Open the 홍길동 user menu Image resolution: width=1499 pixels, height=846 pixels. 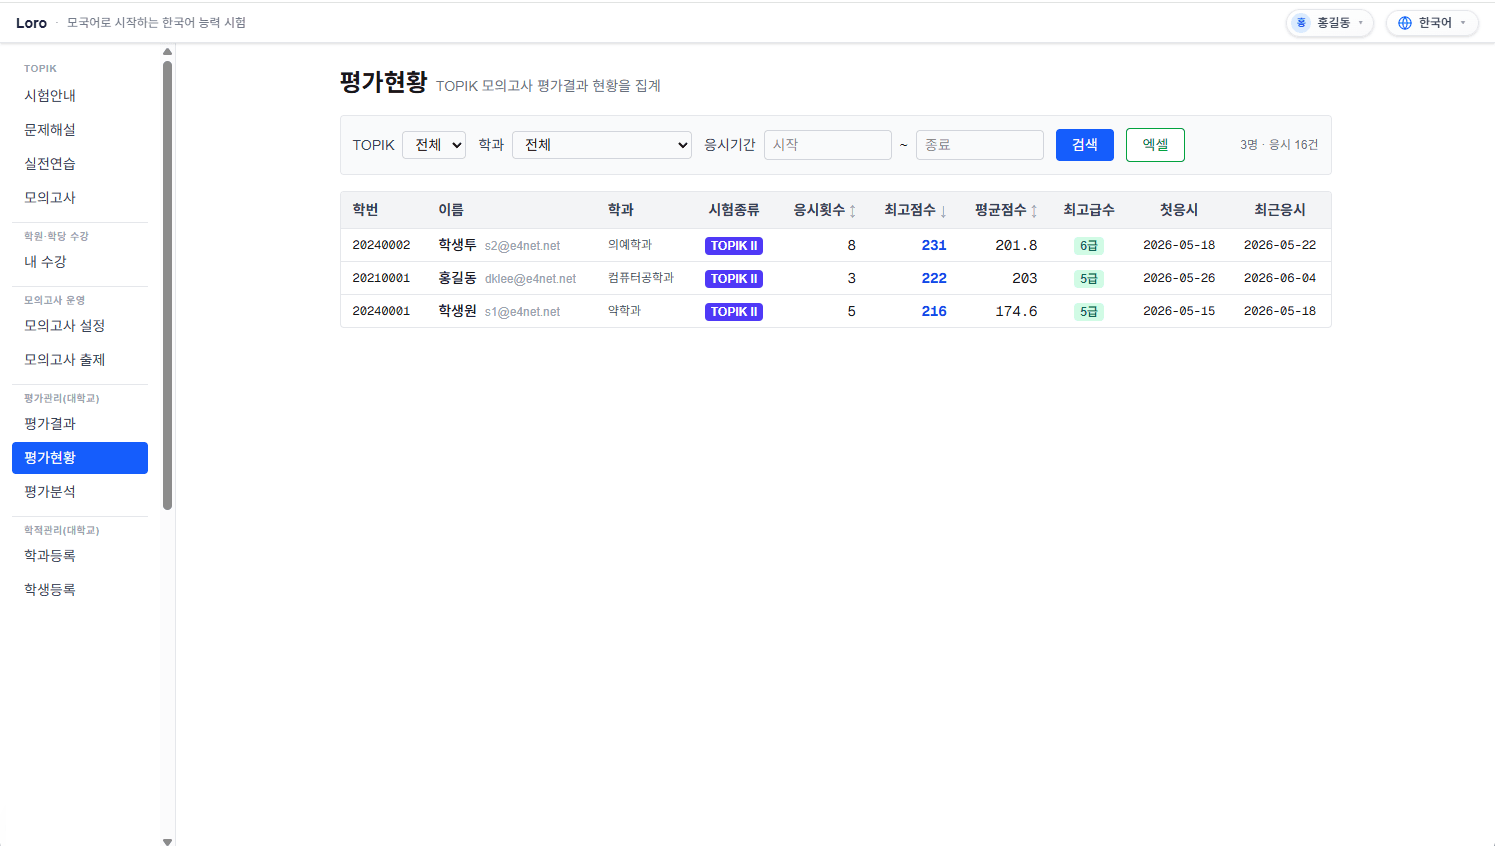1329,23
